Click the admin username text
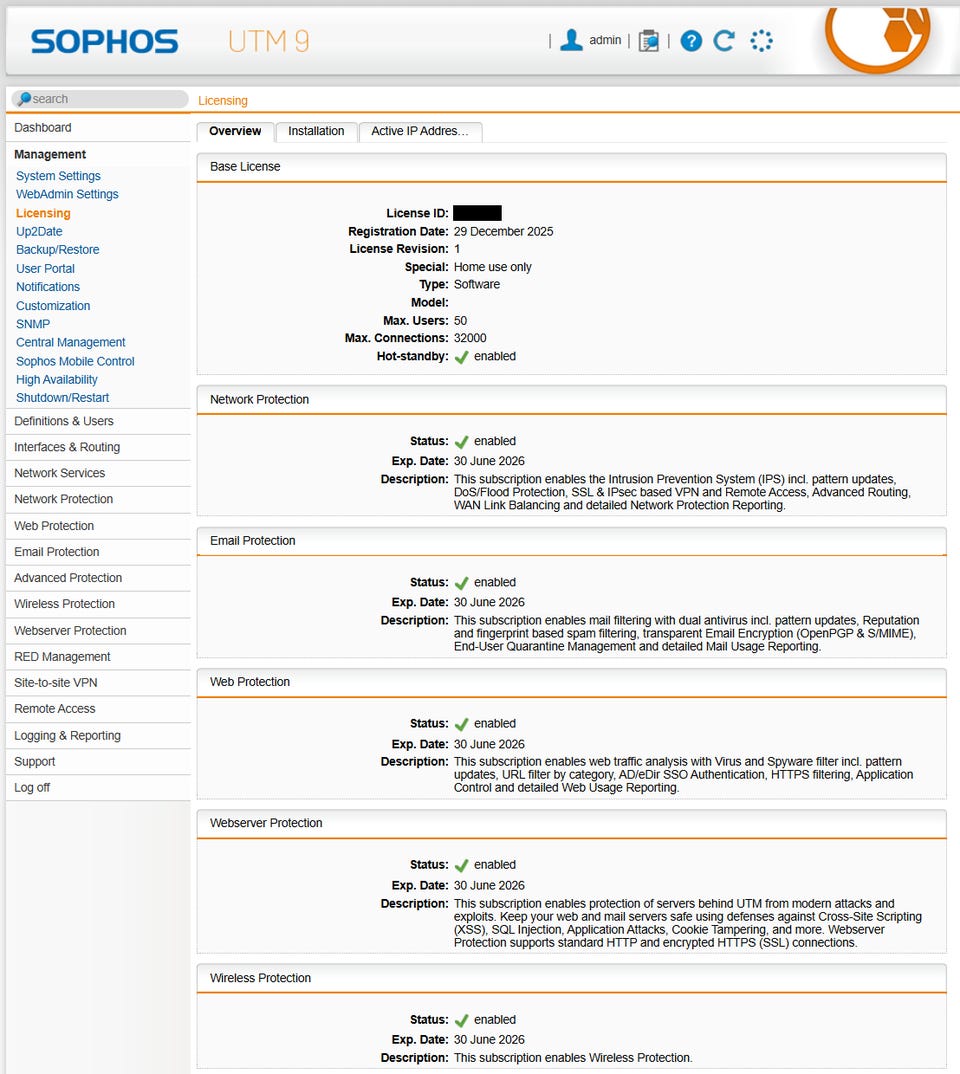This screenshot has width=960, height=1074. 605,40
